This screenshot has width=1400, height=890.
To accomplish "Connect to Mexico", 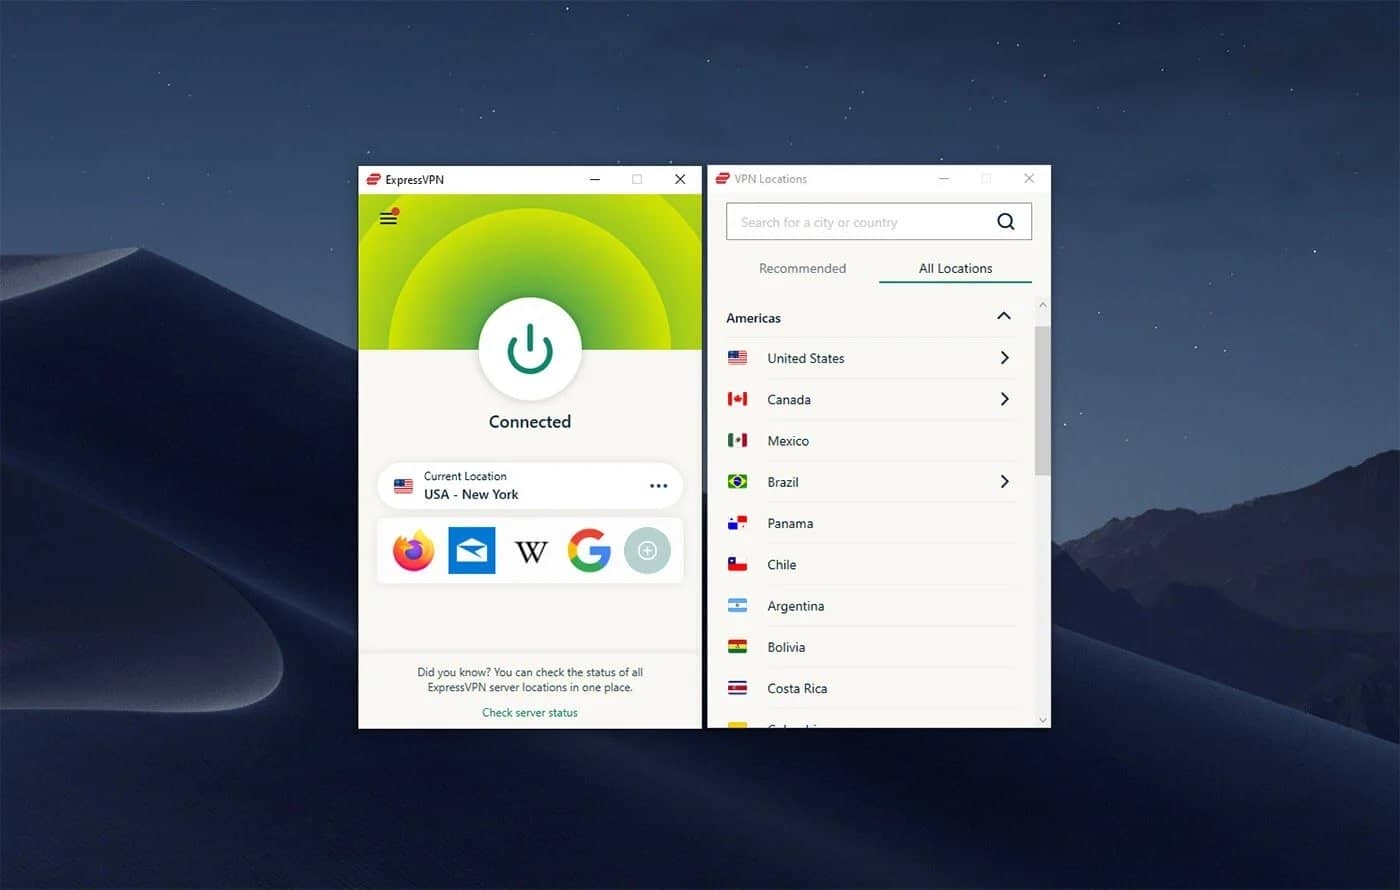I will (x=870, y=441).
